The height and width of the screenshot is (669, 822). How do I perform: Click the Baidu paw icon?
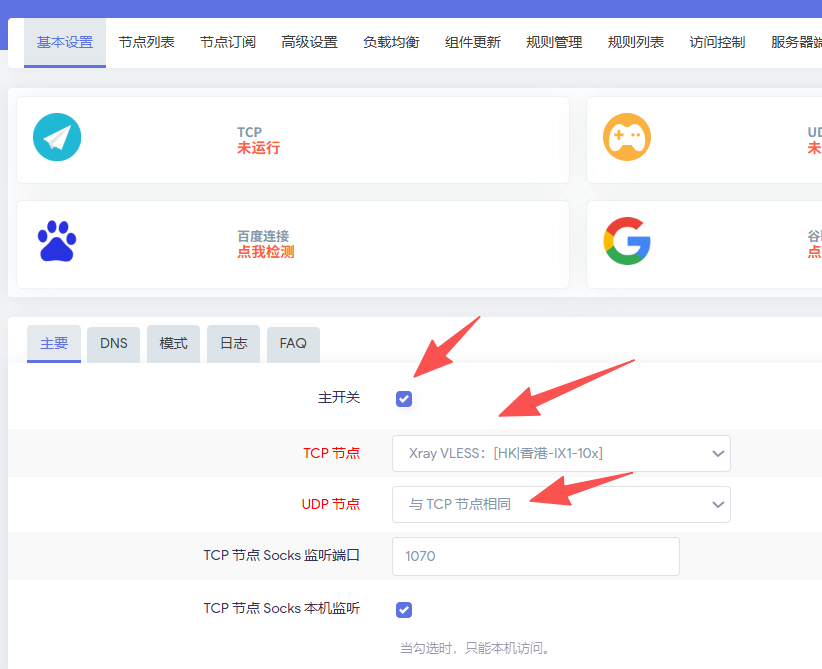57,242
